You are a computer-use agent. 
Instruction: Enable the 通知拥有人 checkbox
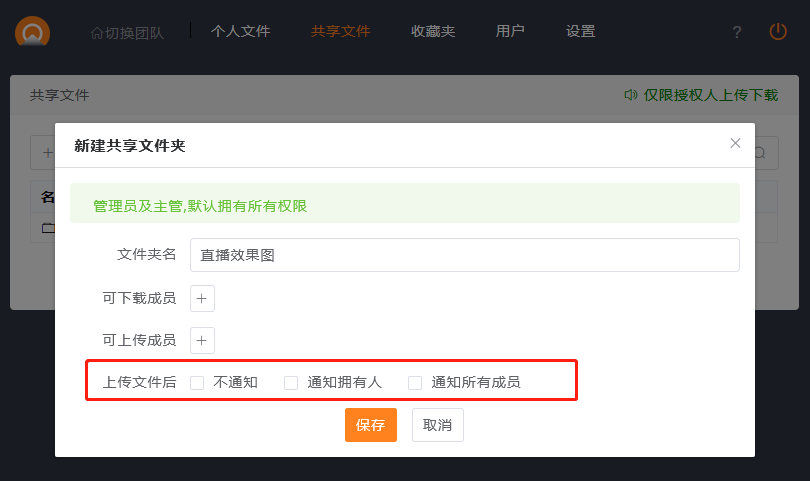[291, 382]
